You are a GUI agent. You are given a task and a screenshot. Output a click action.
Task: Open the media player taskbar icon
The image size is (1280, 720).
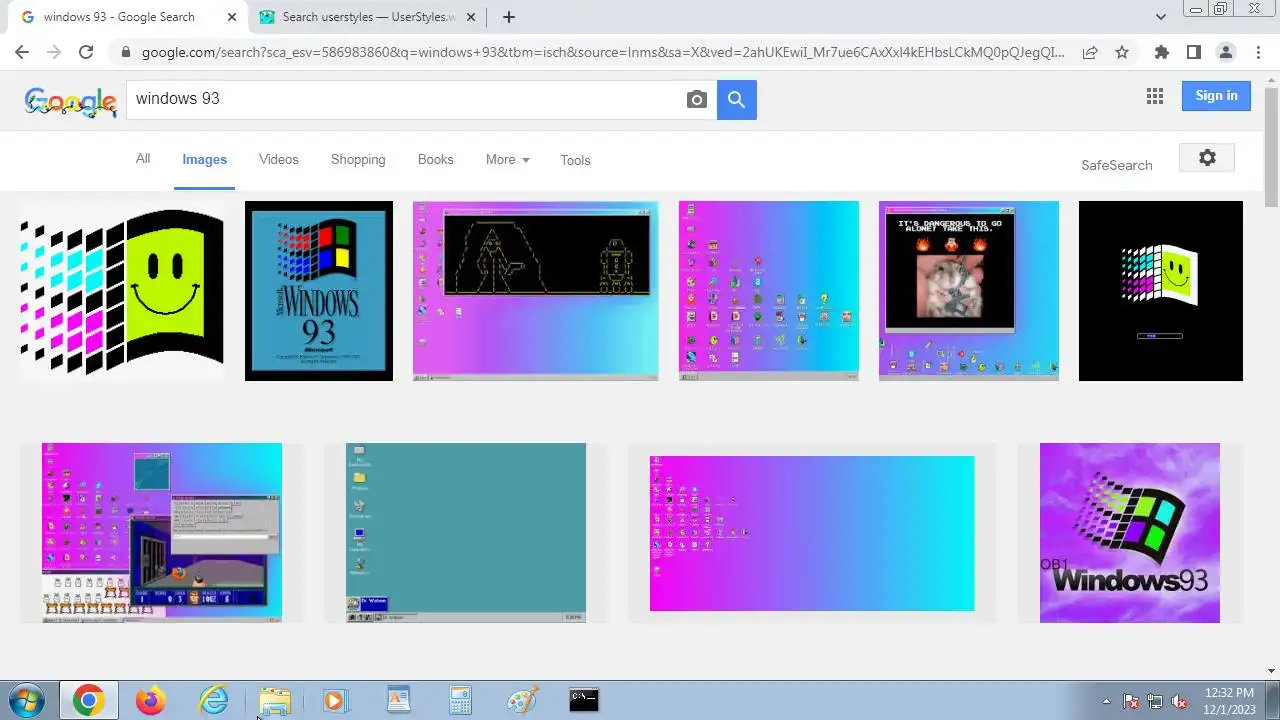point(335,700)
